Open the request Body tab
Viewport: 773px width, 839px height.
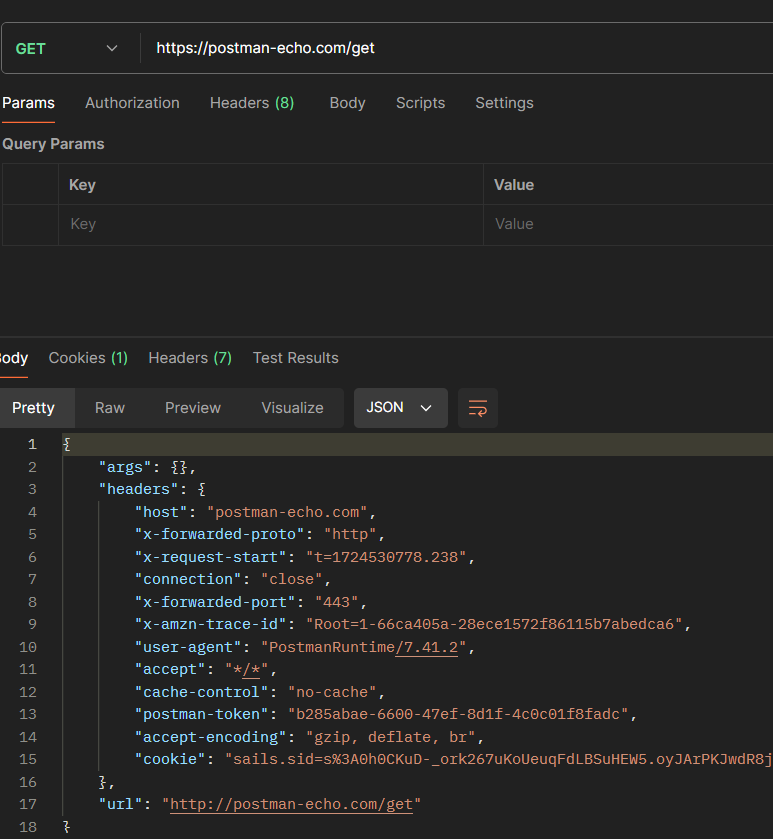pos(347,103)
